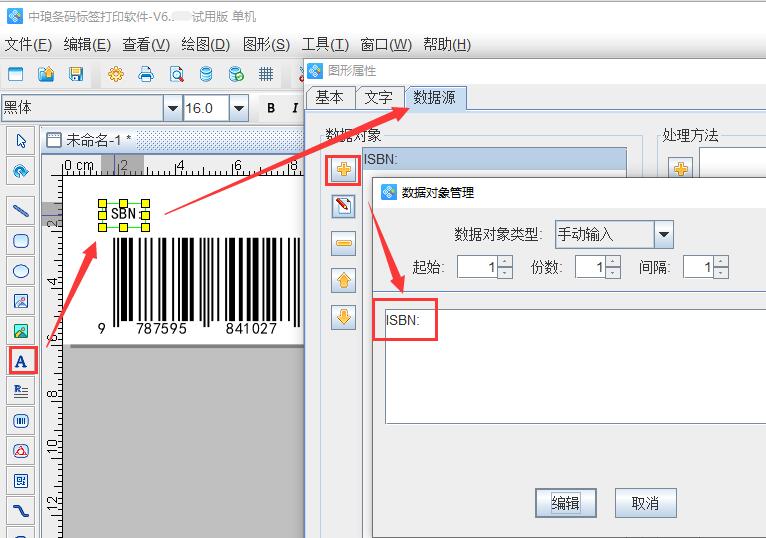Image resolution: width=766 pixels, height=538 pixels.
Task: Click the add data object plus button
Action: (343, 170)
